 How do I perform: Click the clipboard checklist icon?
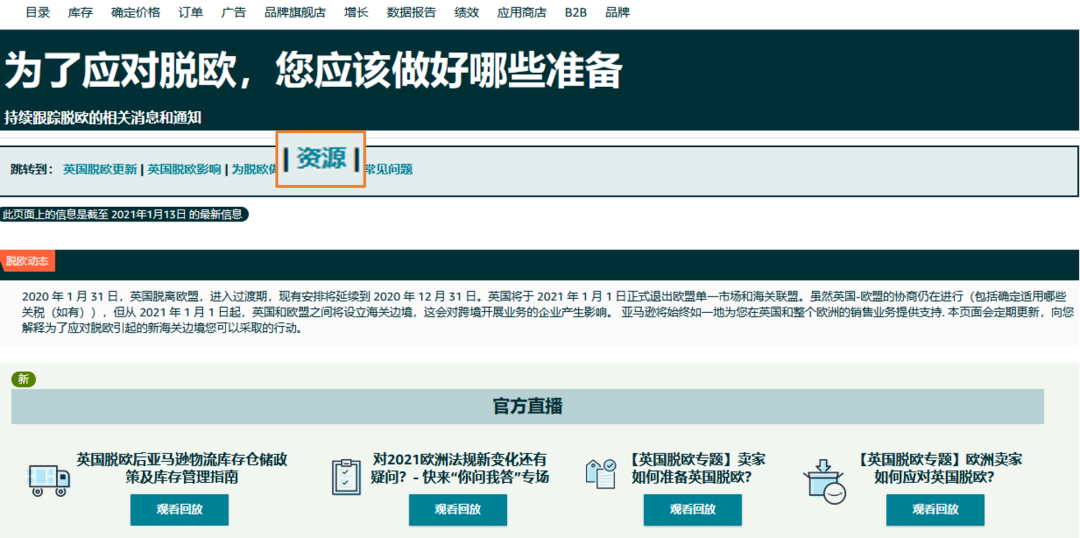pyautogui.click(x=346, y=477)
